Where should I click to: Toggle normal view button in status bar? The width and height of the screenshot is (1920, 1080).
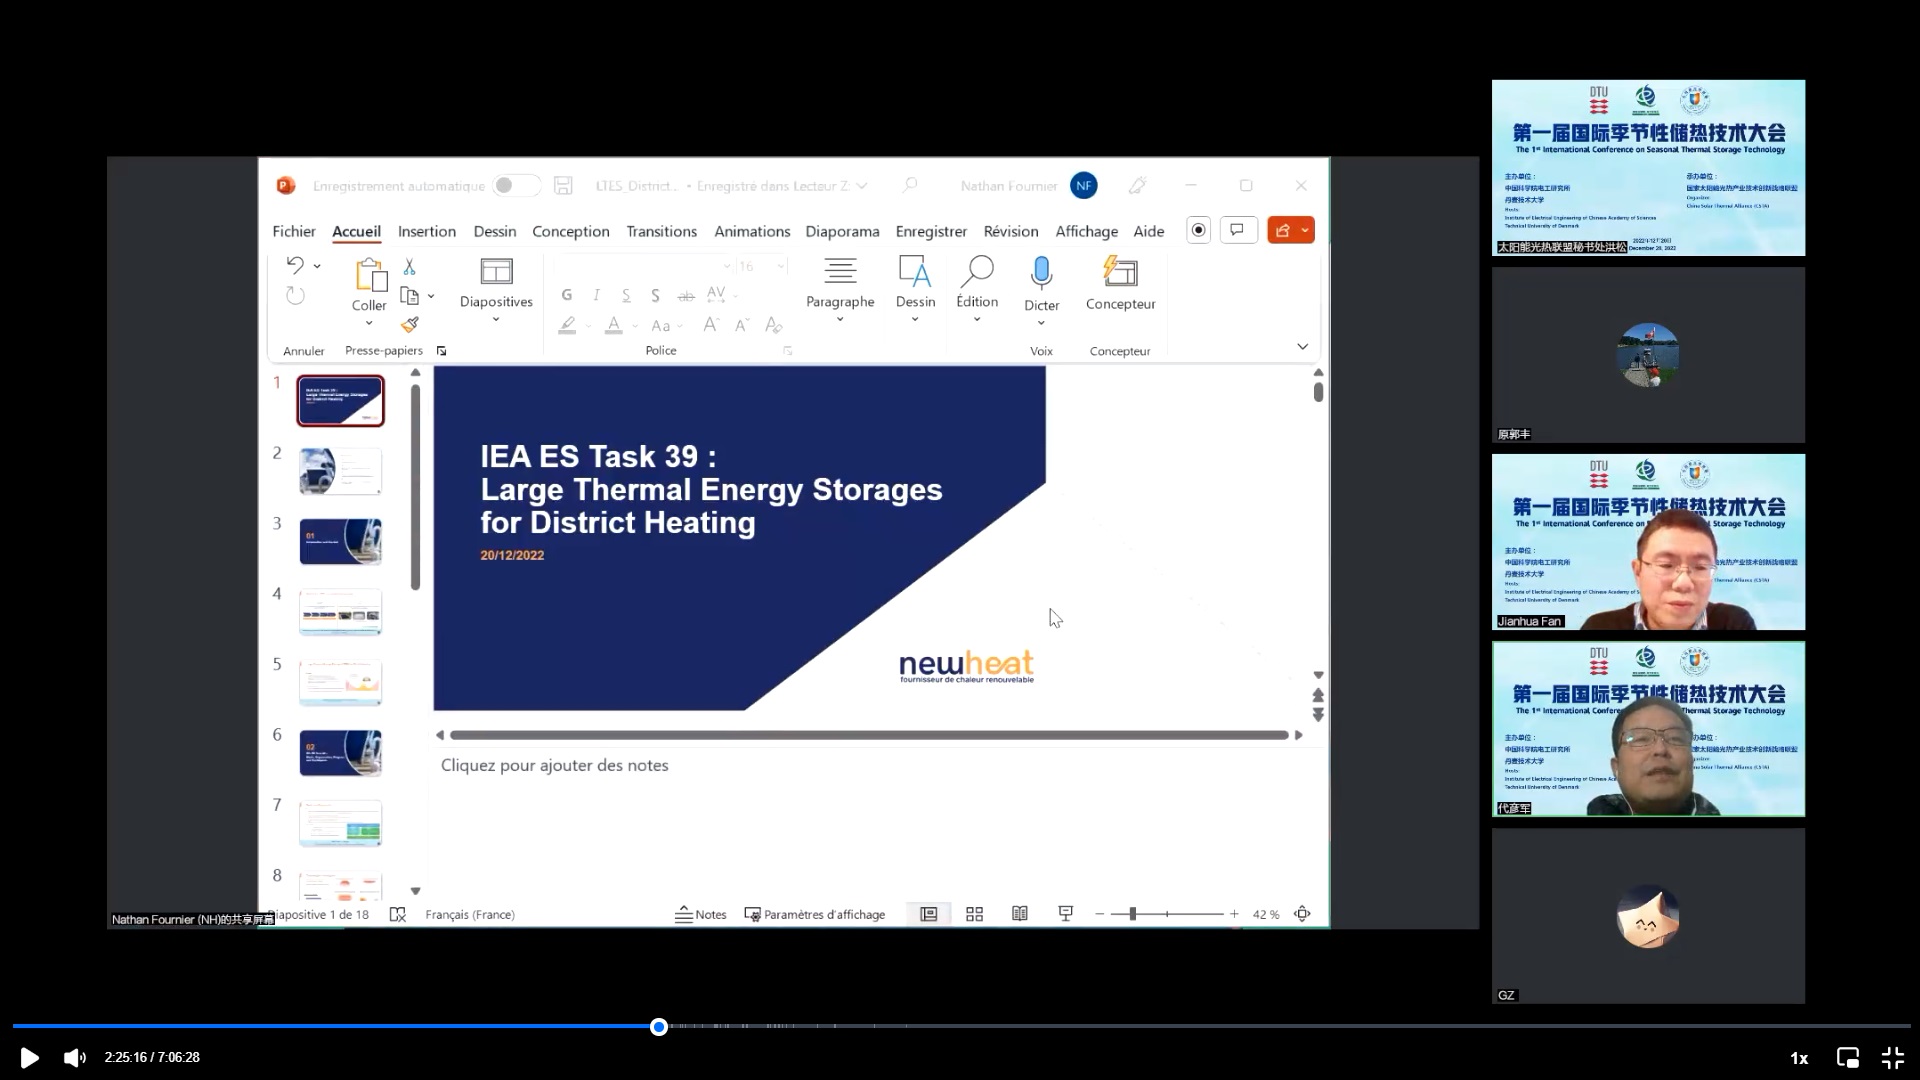(928, 914)
